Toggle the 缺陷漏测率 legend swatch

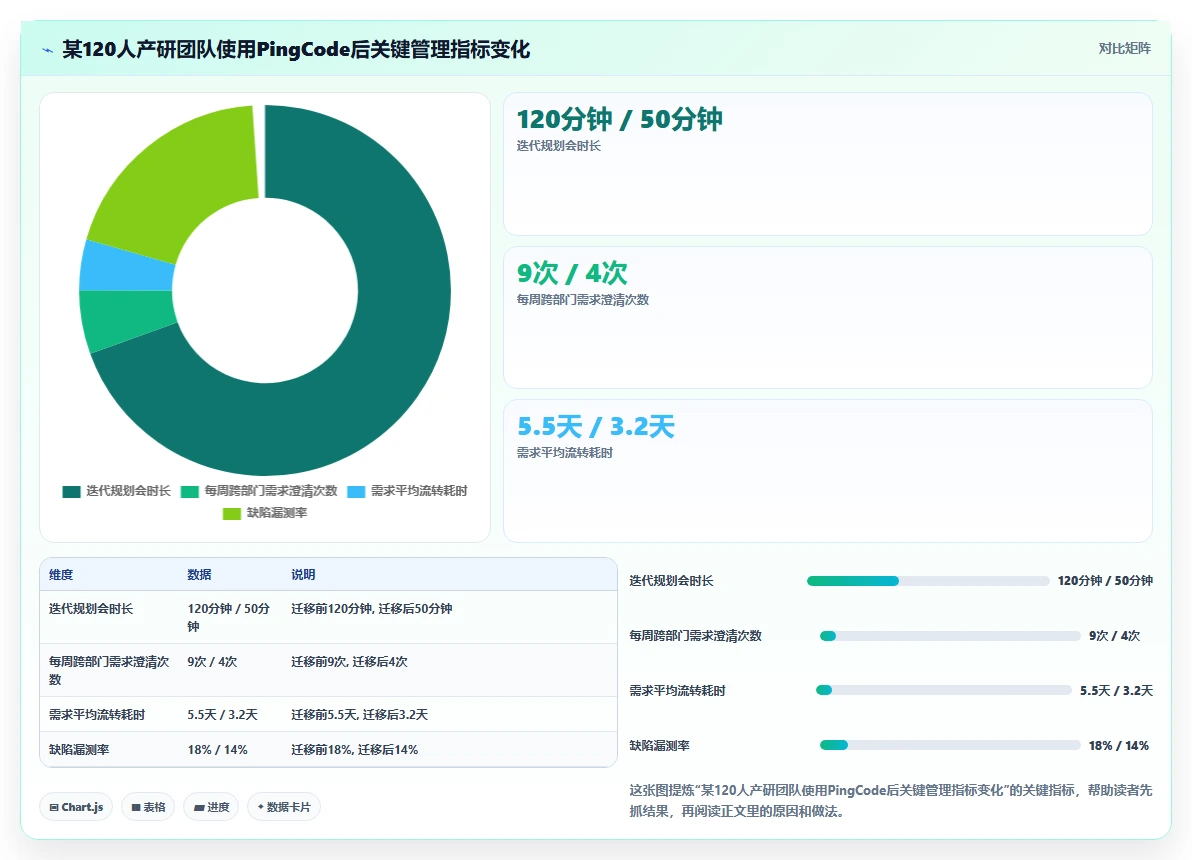pos(232,514)
